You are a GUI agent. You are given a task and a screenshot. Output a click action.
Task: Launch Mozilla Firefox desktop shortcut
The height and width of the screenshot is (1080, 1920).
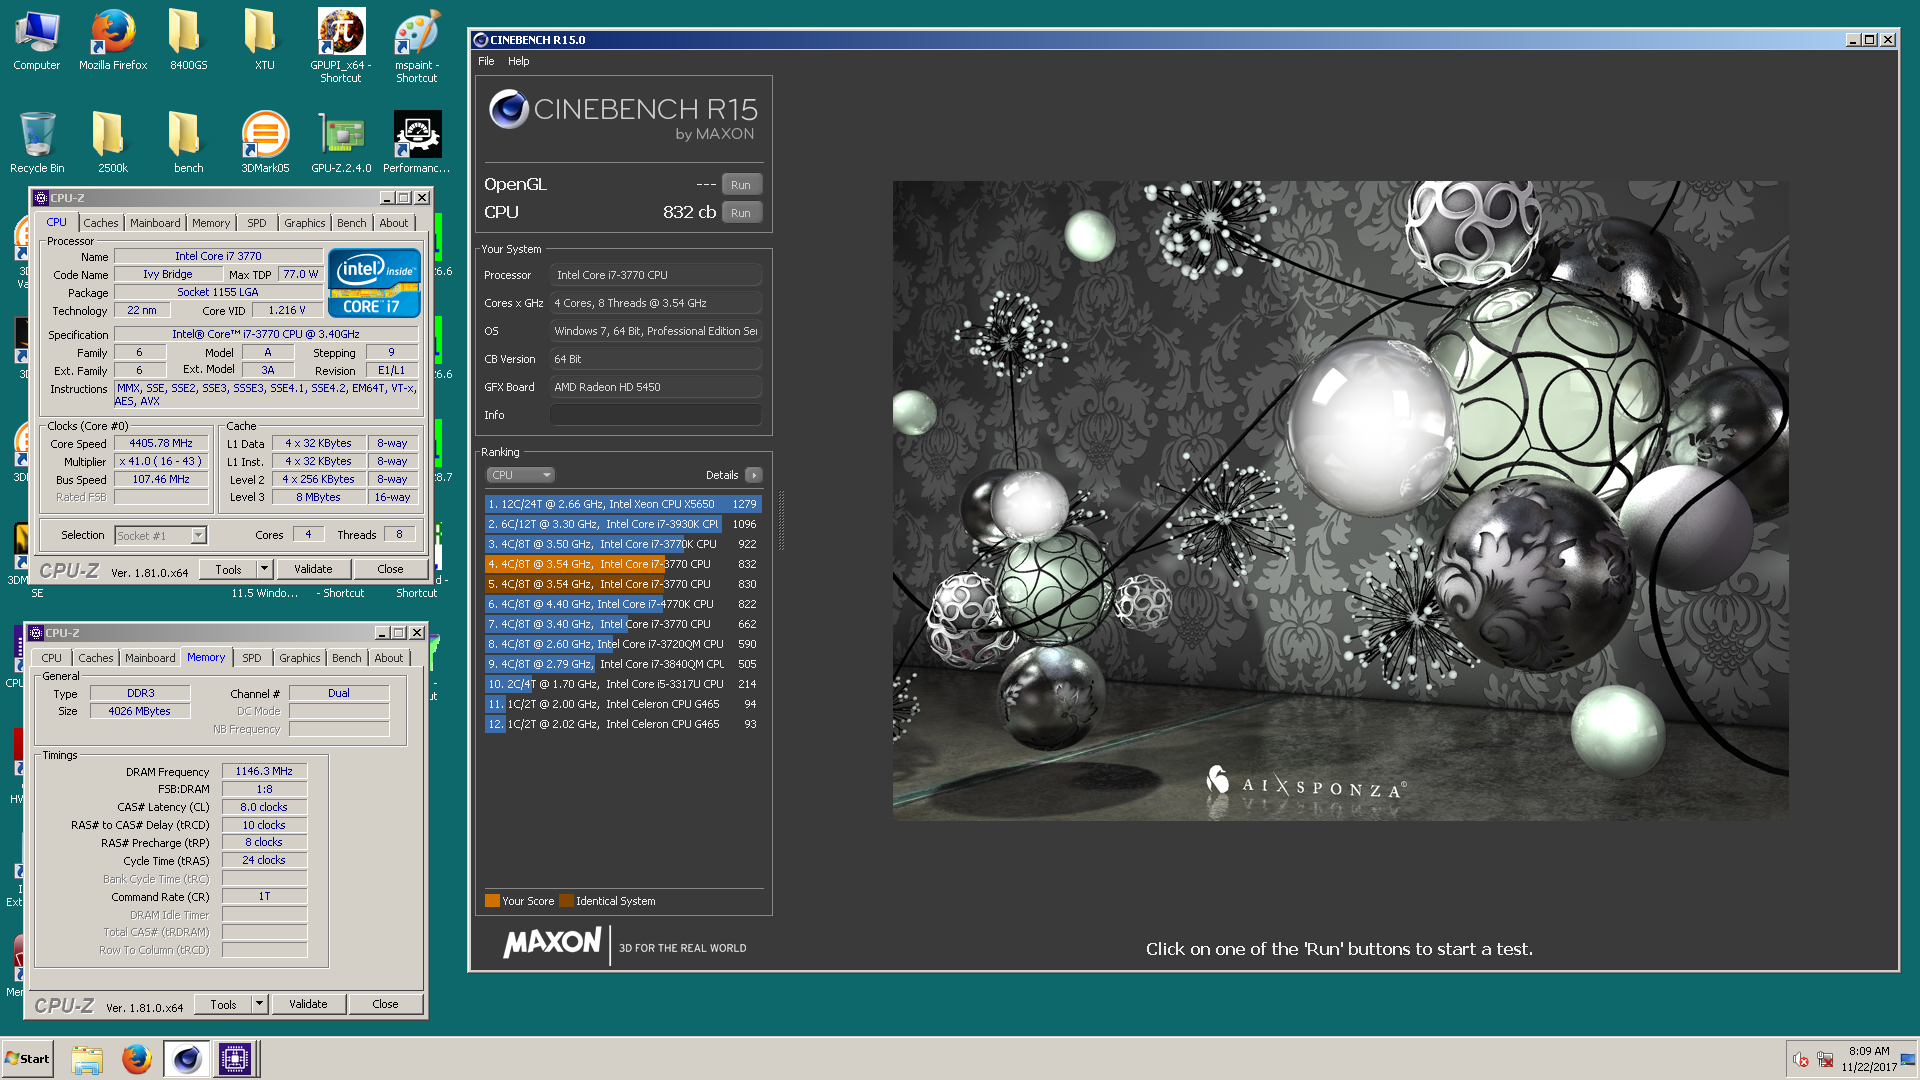(x=113, y=40)
